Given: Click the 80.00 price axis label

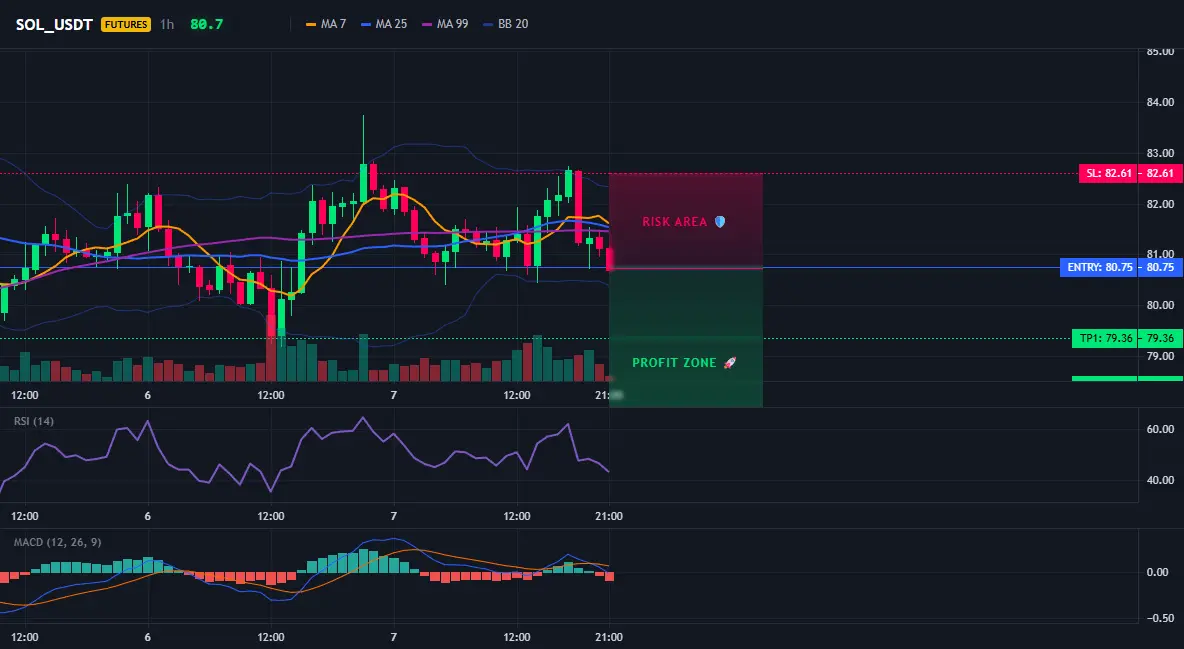Looking at the screenshot, I should click(1160, 305).
